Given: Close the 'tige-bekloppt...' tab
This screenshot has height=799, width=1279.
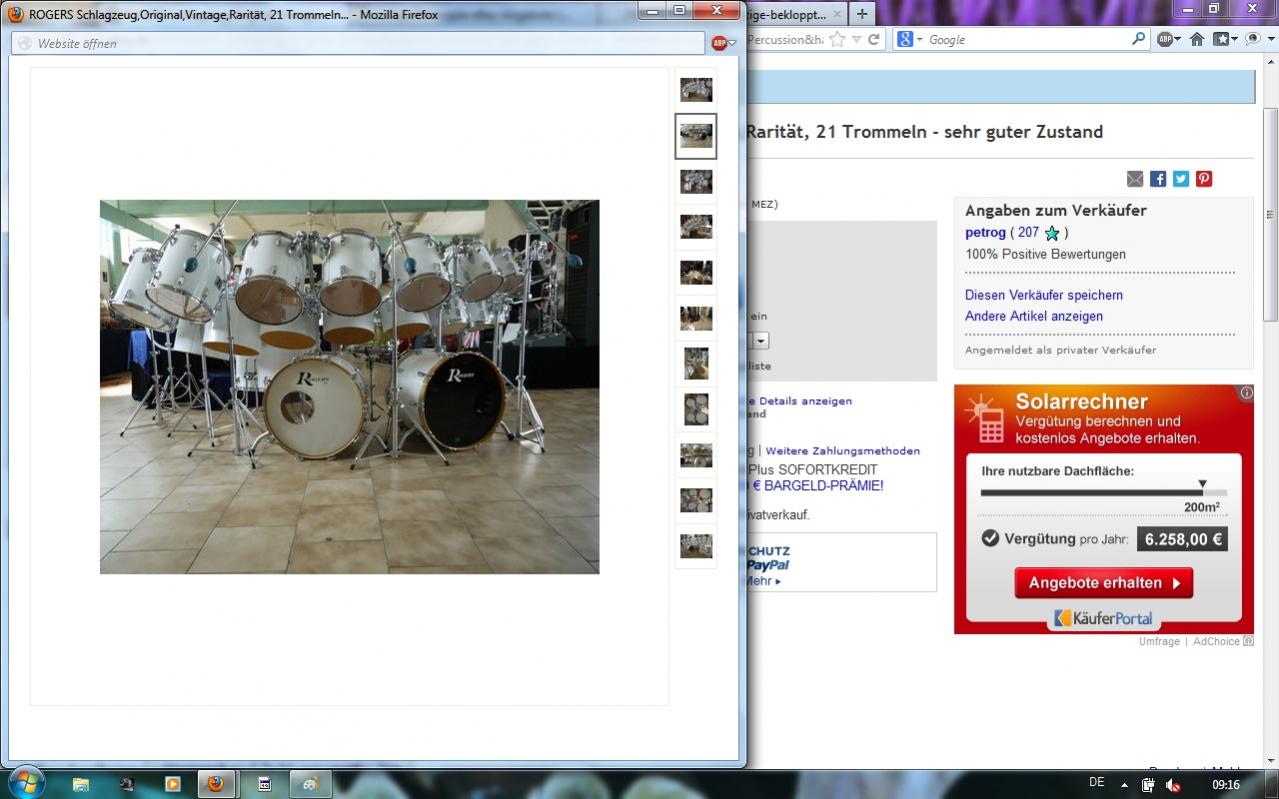Looking at the screenshot, I should (x=836, y=15).
